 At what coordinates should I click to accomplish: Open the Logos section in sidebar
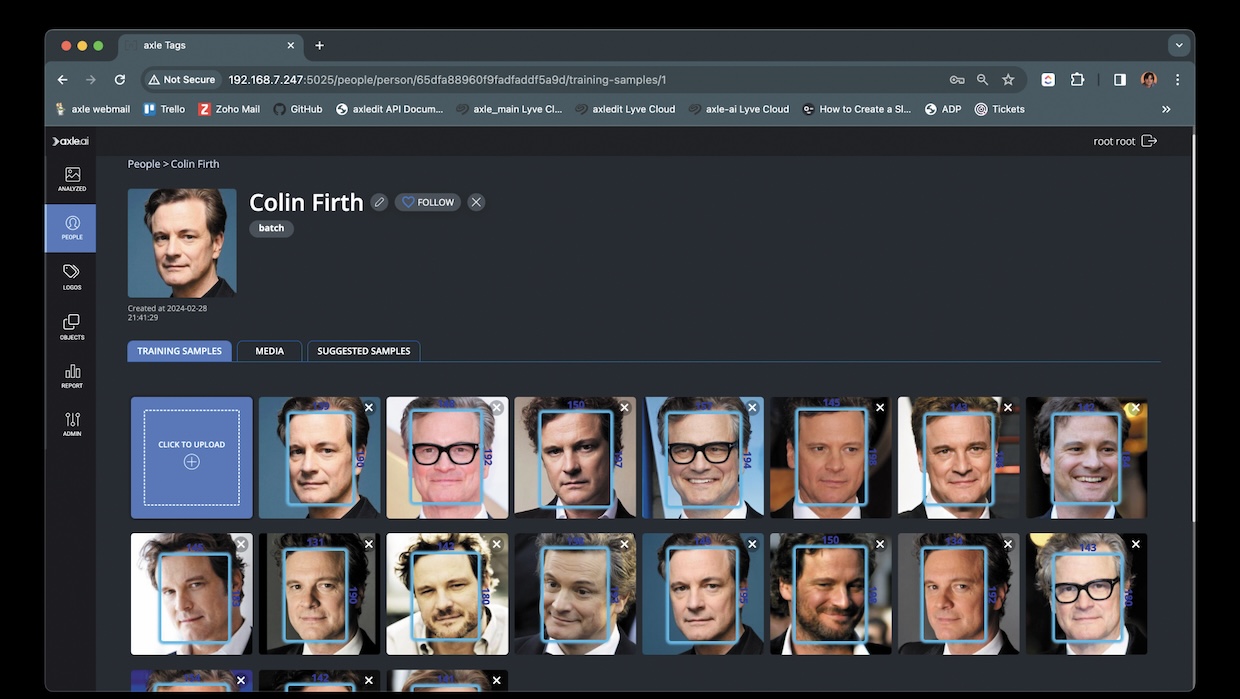point(72,277)
